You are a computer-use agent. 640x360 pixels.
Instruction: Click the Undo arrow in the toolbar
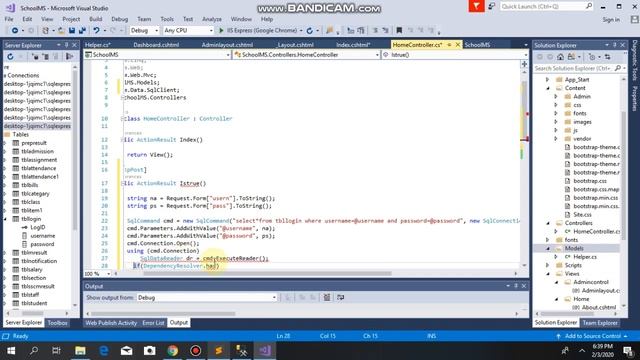pyautogui.click(x=96, y=31)
